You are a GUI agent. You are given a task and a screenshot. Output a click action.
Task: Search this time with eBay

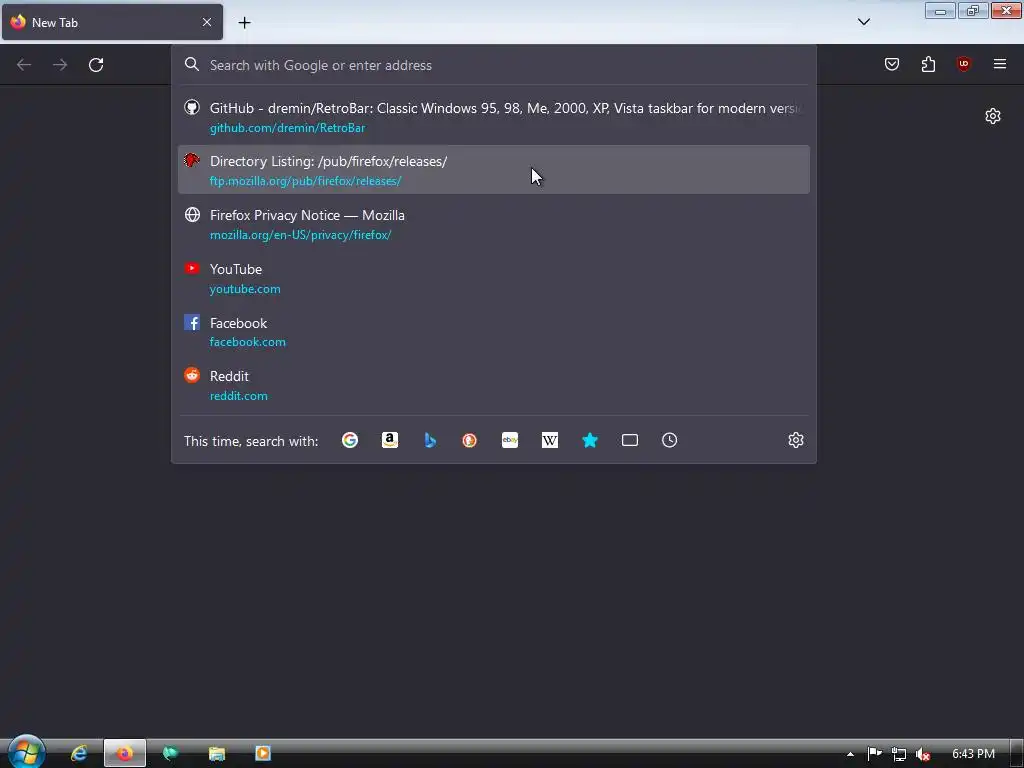click(510, 440)
